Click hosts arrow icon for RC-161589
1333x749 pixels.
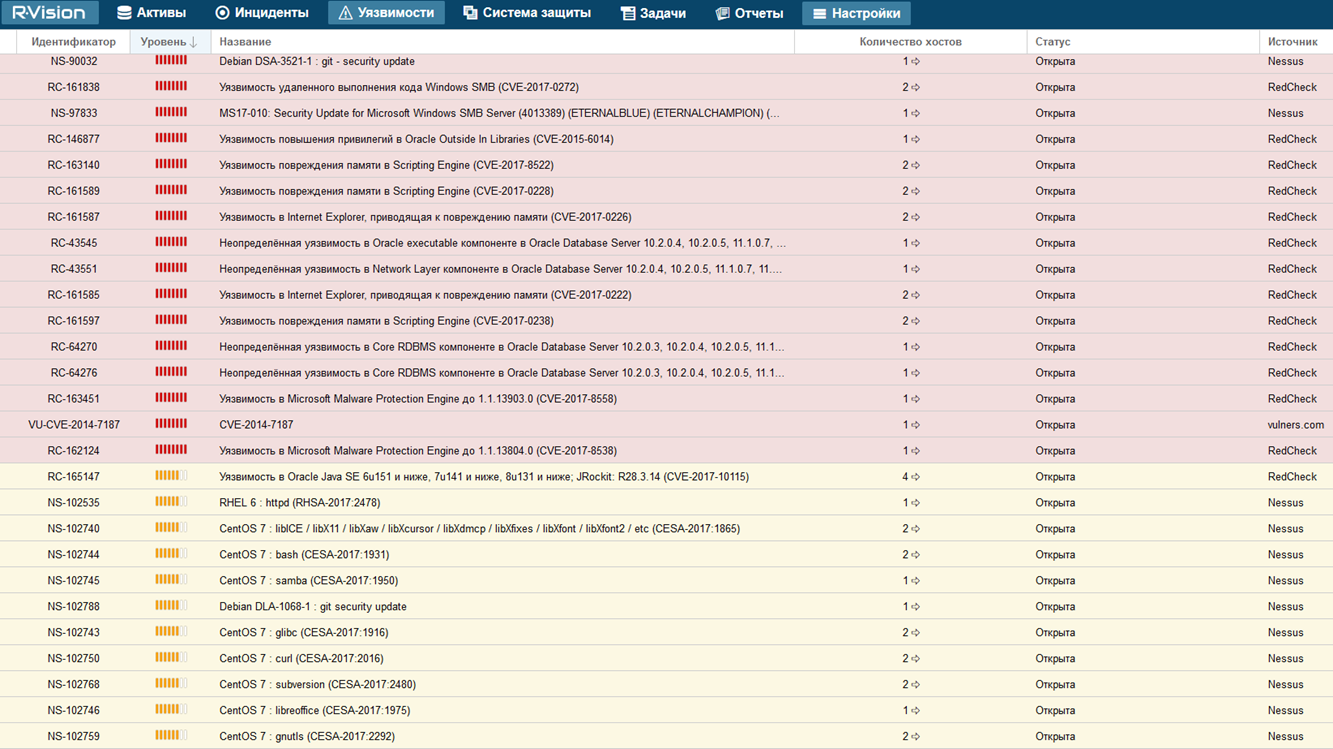pyautogui.click(x=915, y=192)
